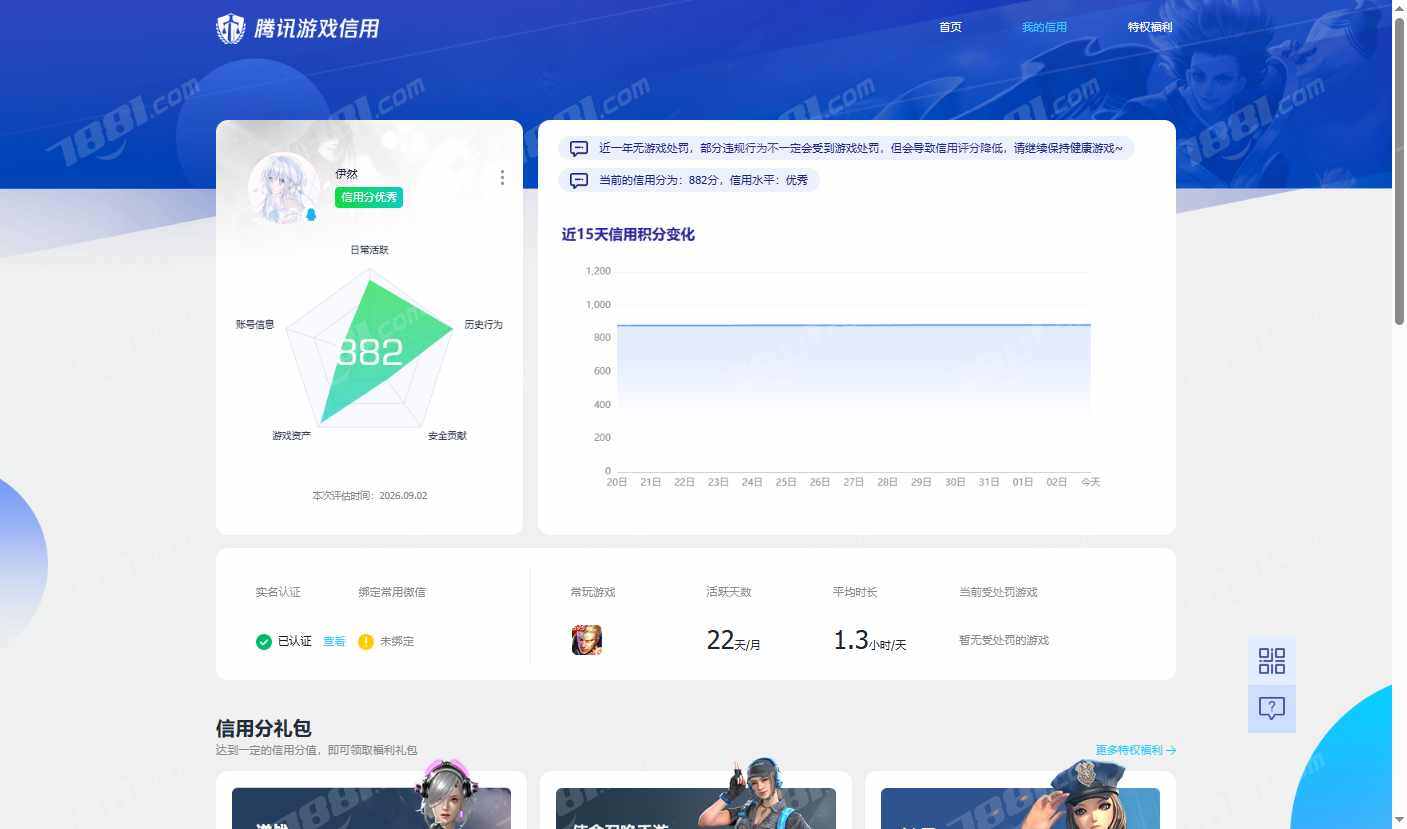The height and width of the screenshot is (829, 1407).
Task: Click the message icon beside 当前的信用分为 notice
Action: coord(579,180)
